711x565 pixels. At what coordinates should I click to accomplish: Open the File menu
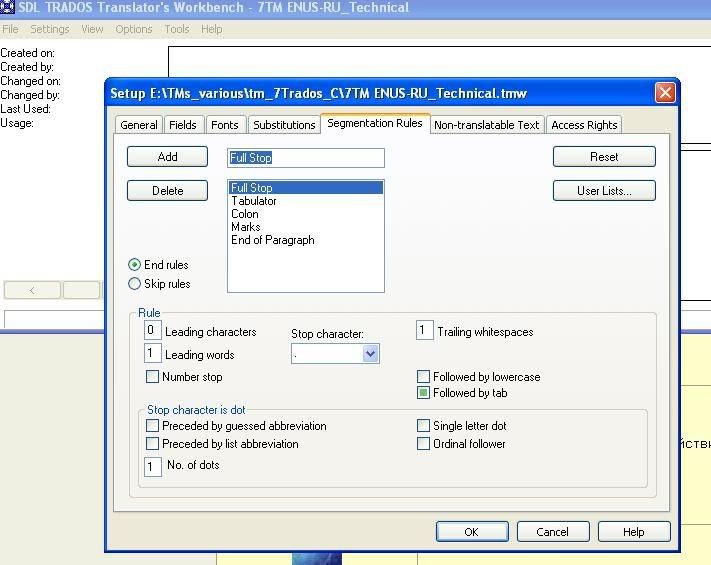click(x=10, y=29)
